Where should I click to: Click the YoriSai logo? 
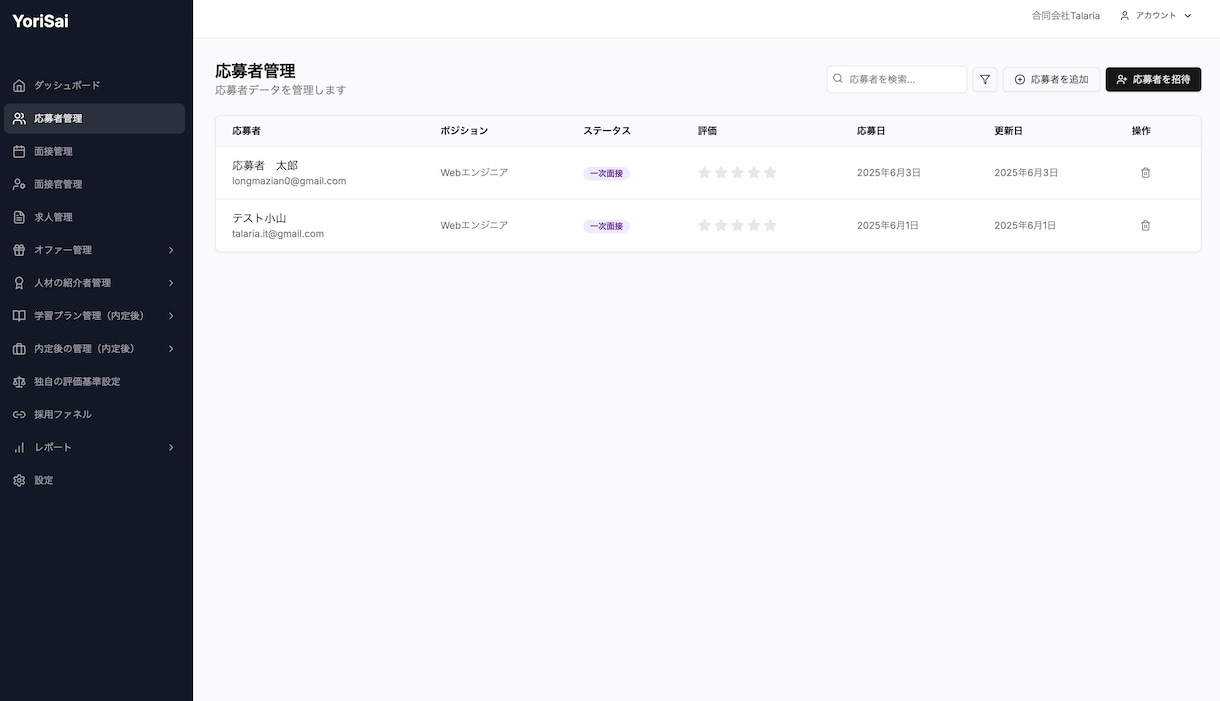(x=40, y=21)
